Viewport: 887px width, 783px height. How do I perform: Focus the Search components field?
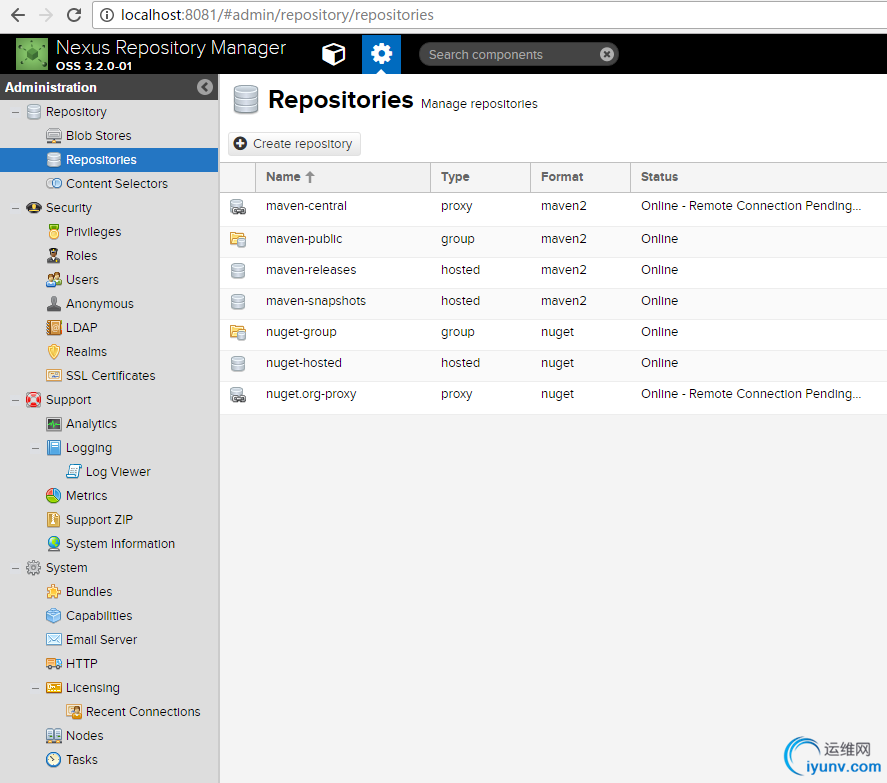(x=509, y=54)
